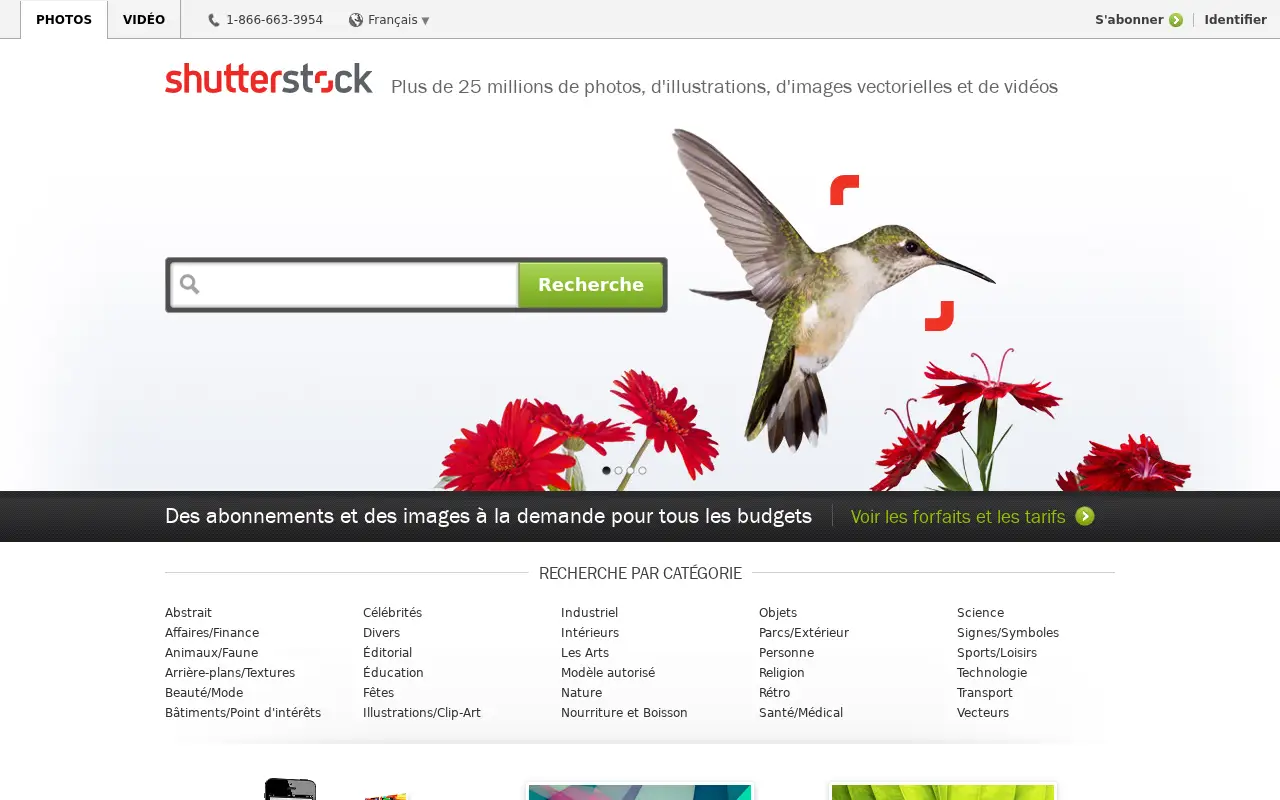Click the Recherche search button

coord(591,285)
